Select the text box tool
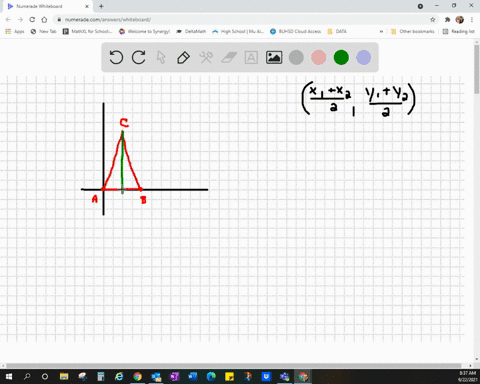Image resolution: width=480 pixels, height=384 pixels. point(251,57)
